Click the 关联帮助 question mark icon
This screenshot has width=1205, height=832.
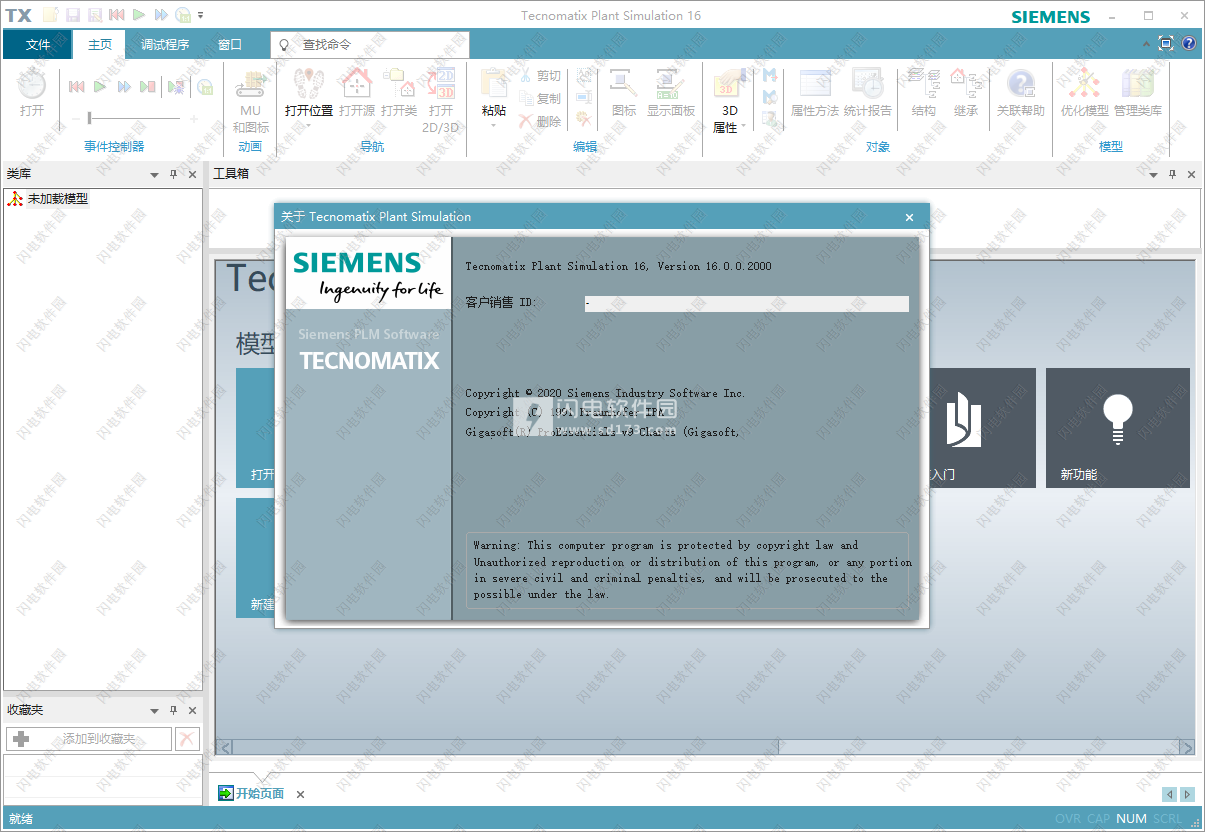1020,85
